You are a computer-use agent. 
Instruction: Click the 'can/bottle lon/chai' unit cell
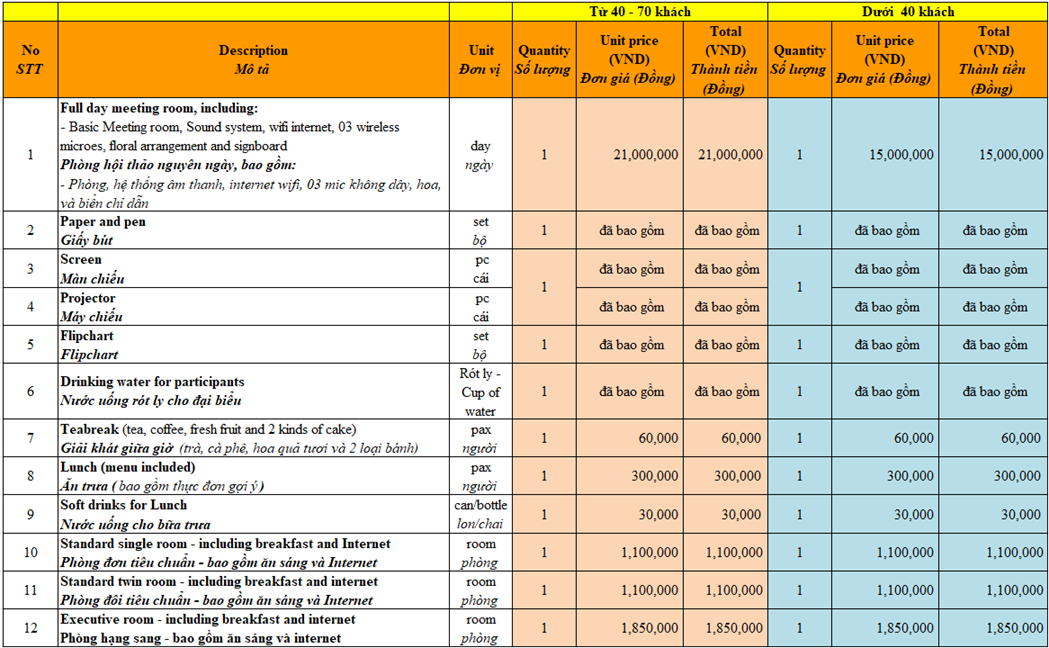pos(481,514)
